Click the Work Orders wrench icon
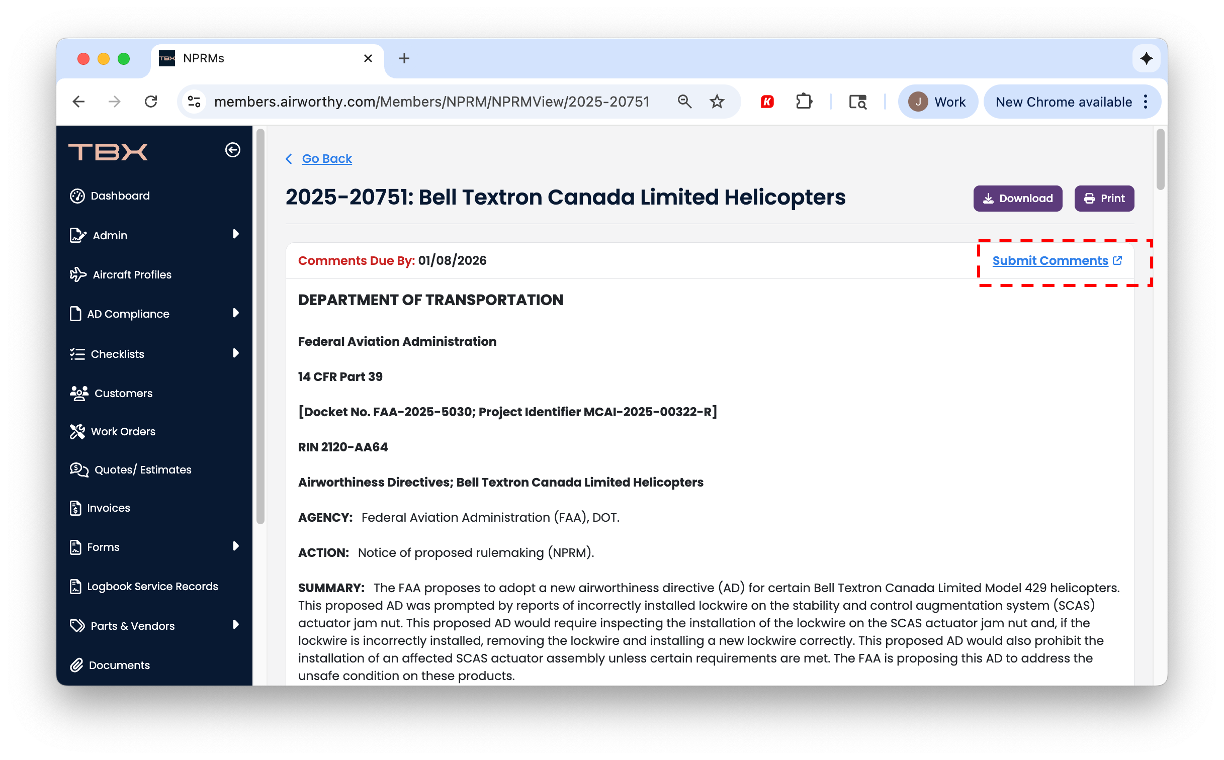The height and width of the screenshot is (760, 1224). coord(77,432)
